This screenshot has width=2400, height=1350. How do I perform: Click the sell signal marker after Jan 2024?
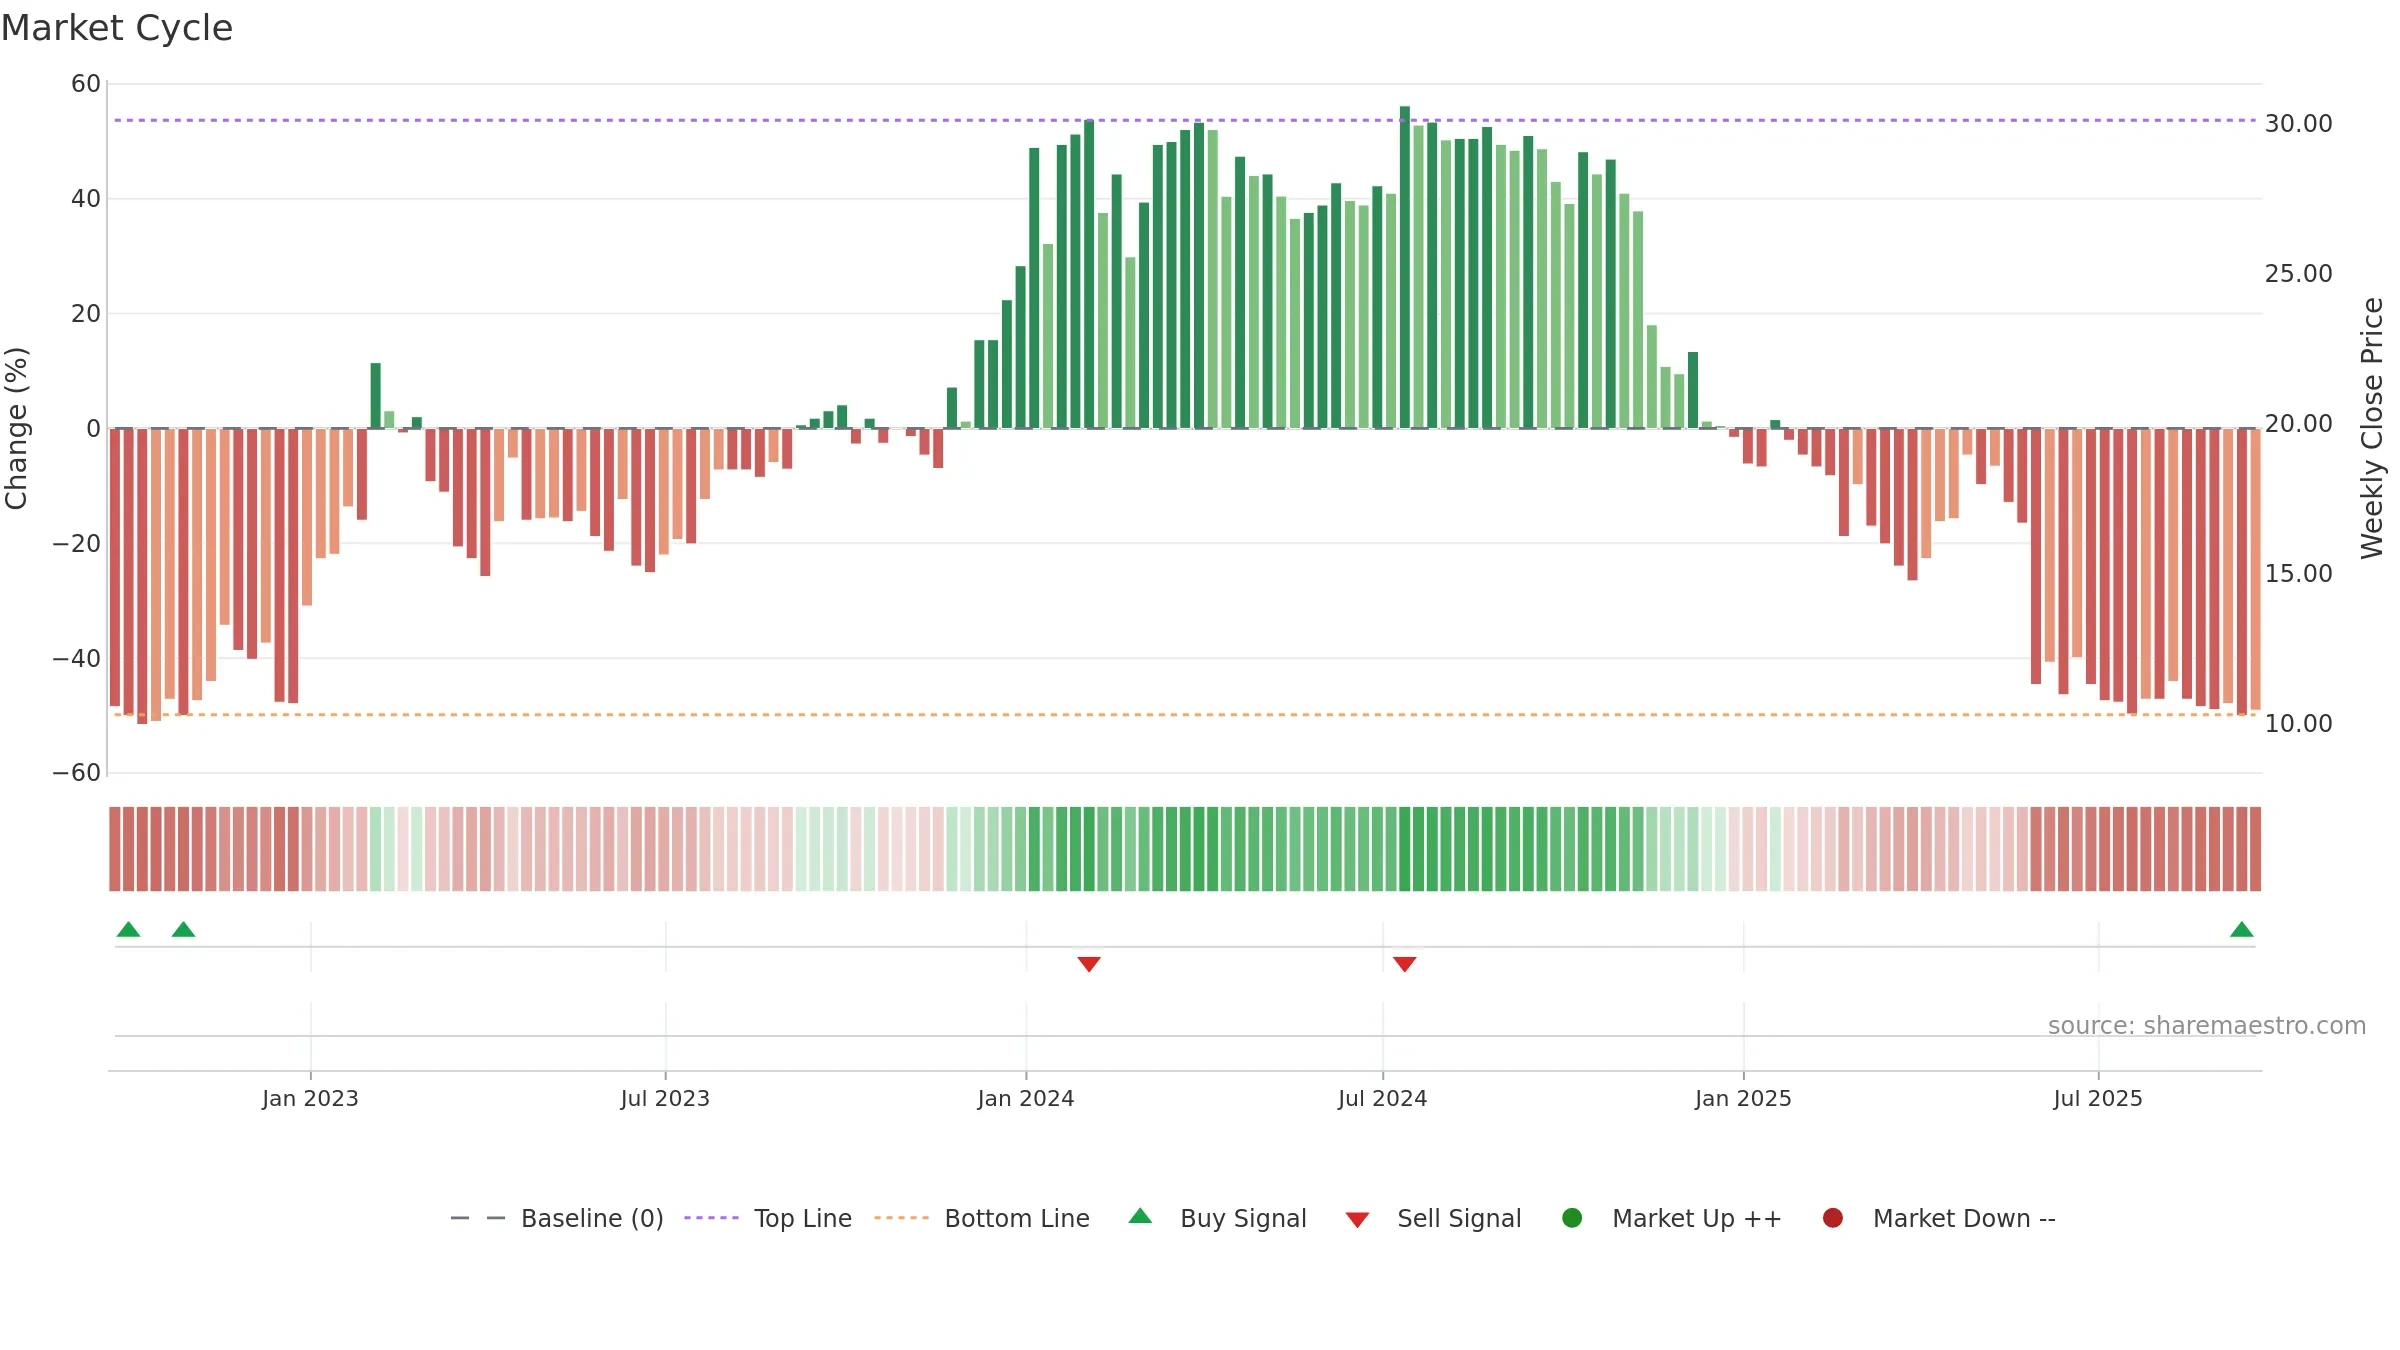[x=1089, y=964]
